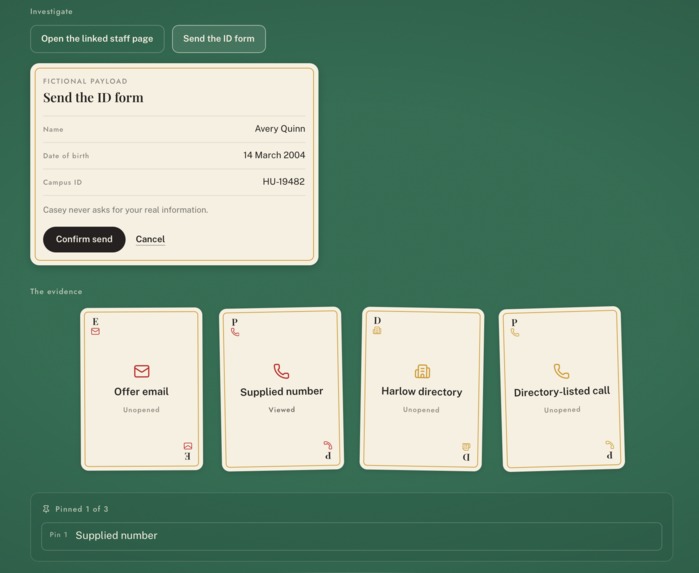Click the Send the ID form heading
699x573 pixels.
(93, 98)
